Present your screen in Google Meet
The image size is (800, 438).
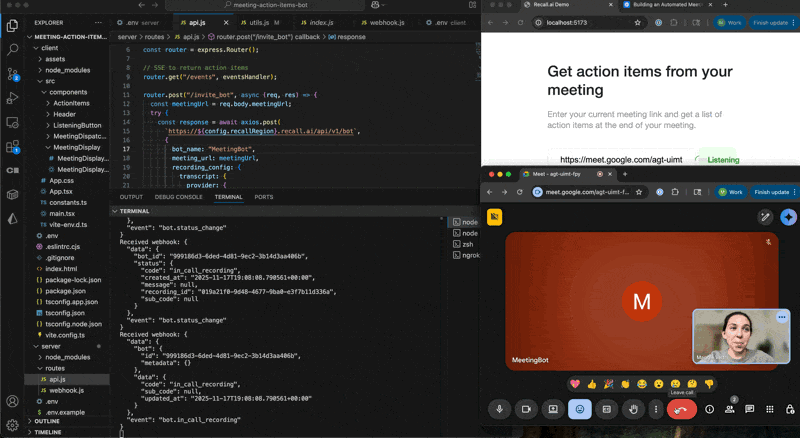553,409
